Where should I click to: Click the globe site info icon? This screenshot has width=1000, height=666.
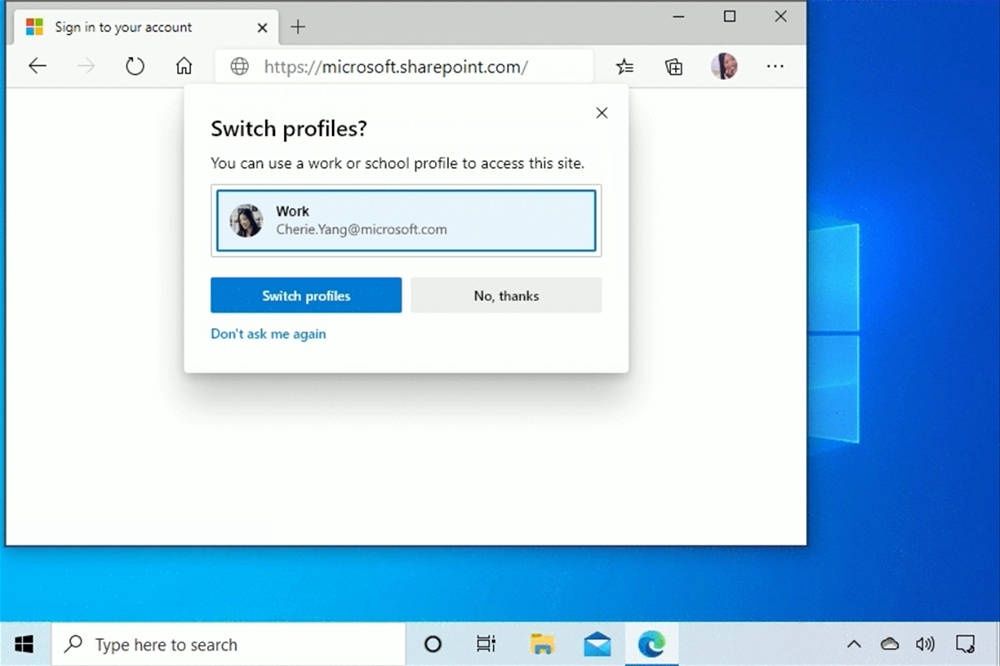click(x=239, y=66)
